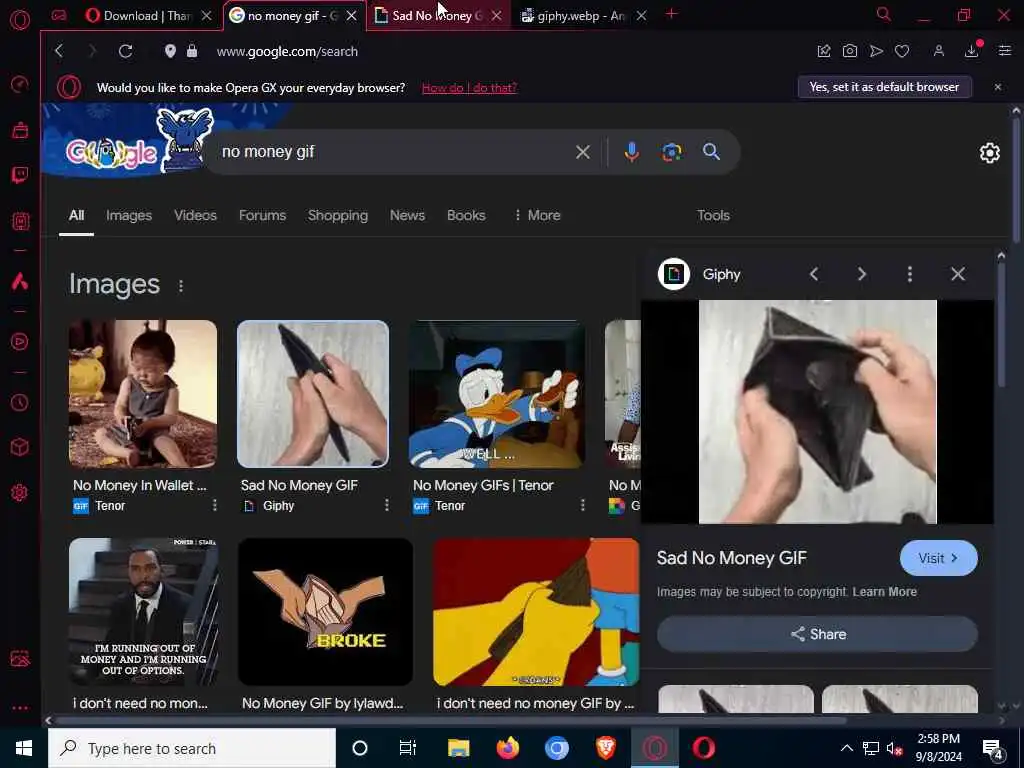The image size is (1024, 768).
Task: Switch to the Books search tab
Action: (x=466, y=215)
